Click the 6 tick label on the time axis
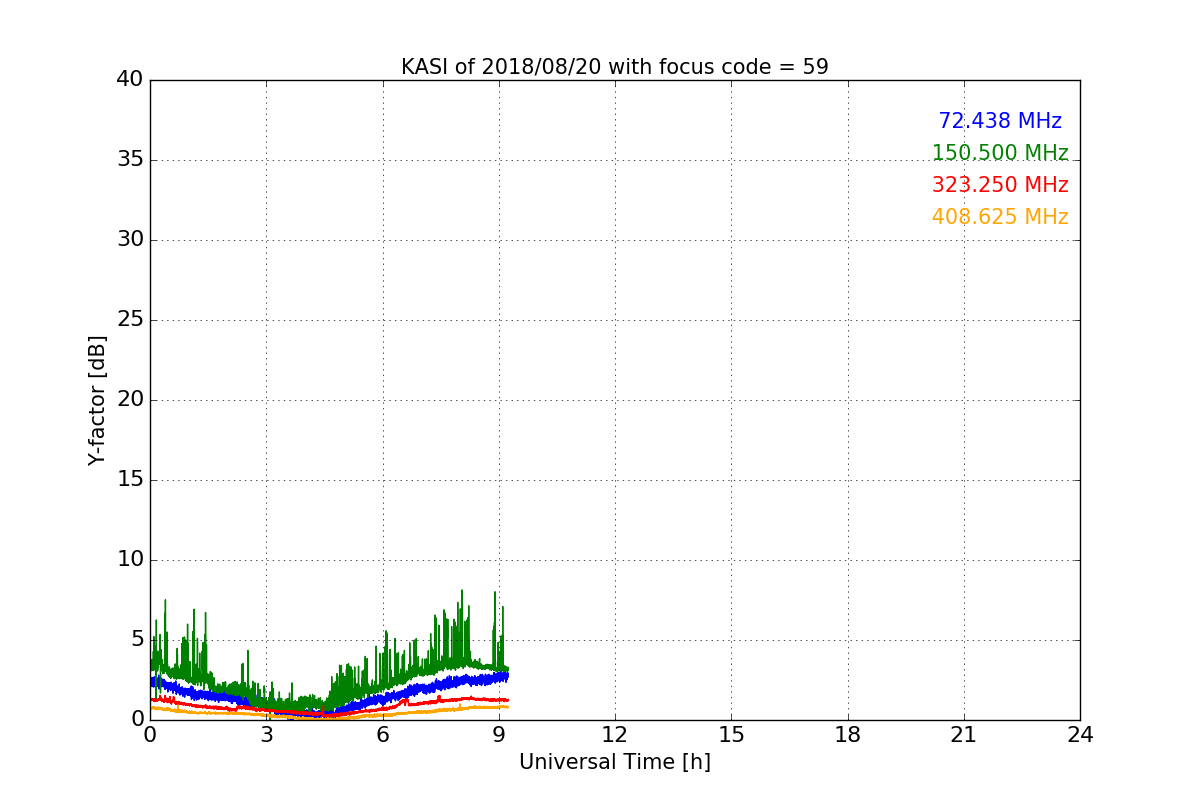Screen dimensions: 1200x800 tap(382, 735)
